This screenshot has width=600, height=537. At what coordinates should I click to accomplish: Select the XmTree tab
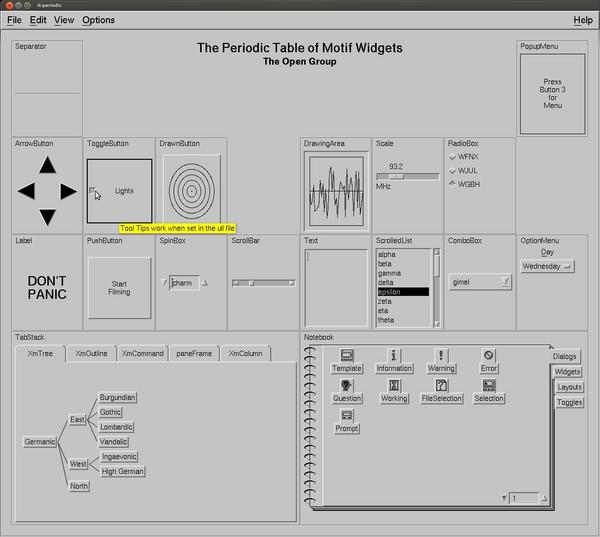(x=40, y=353)
